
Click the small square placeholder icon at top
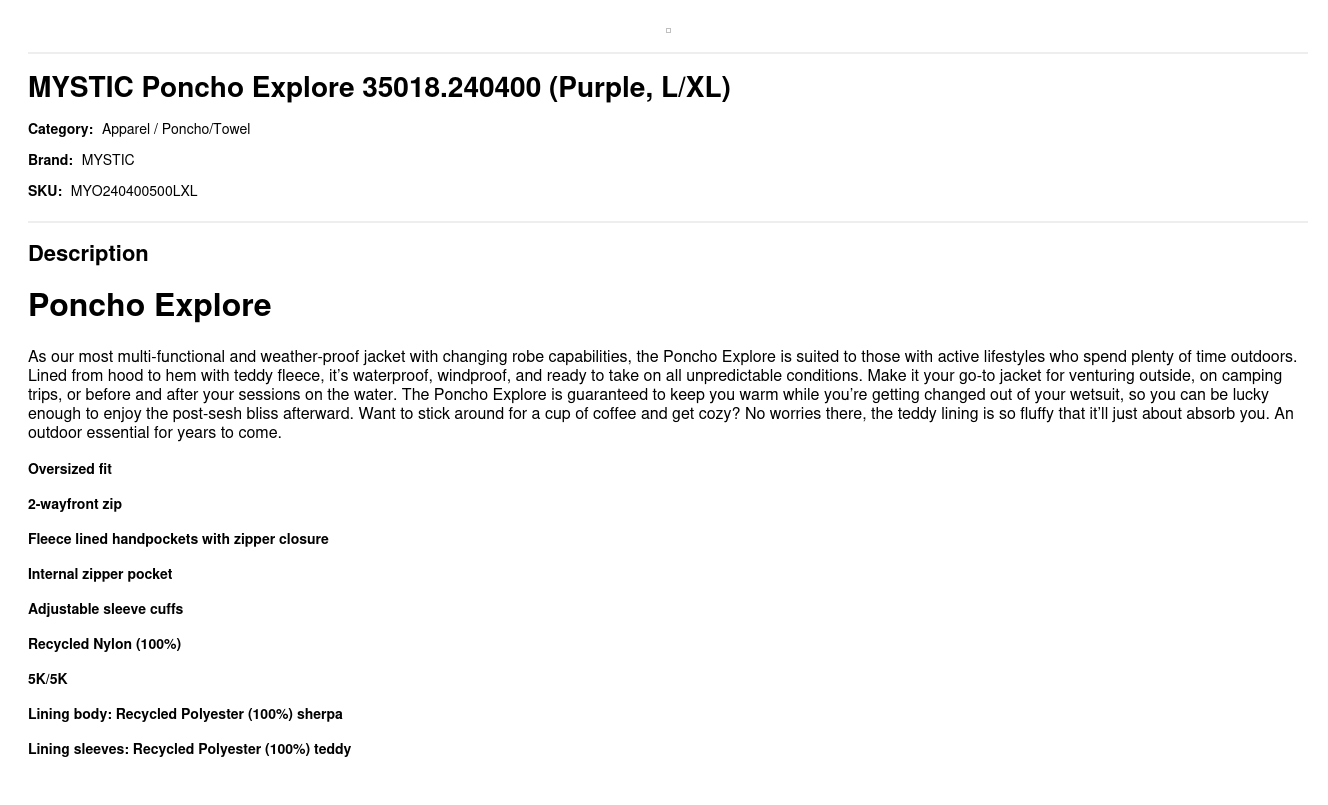(x=668, y=31)
